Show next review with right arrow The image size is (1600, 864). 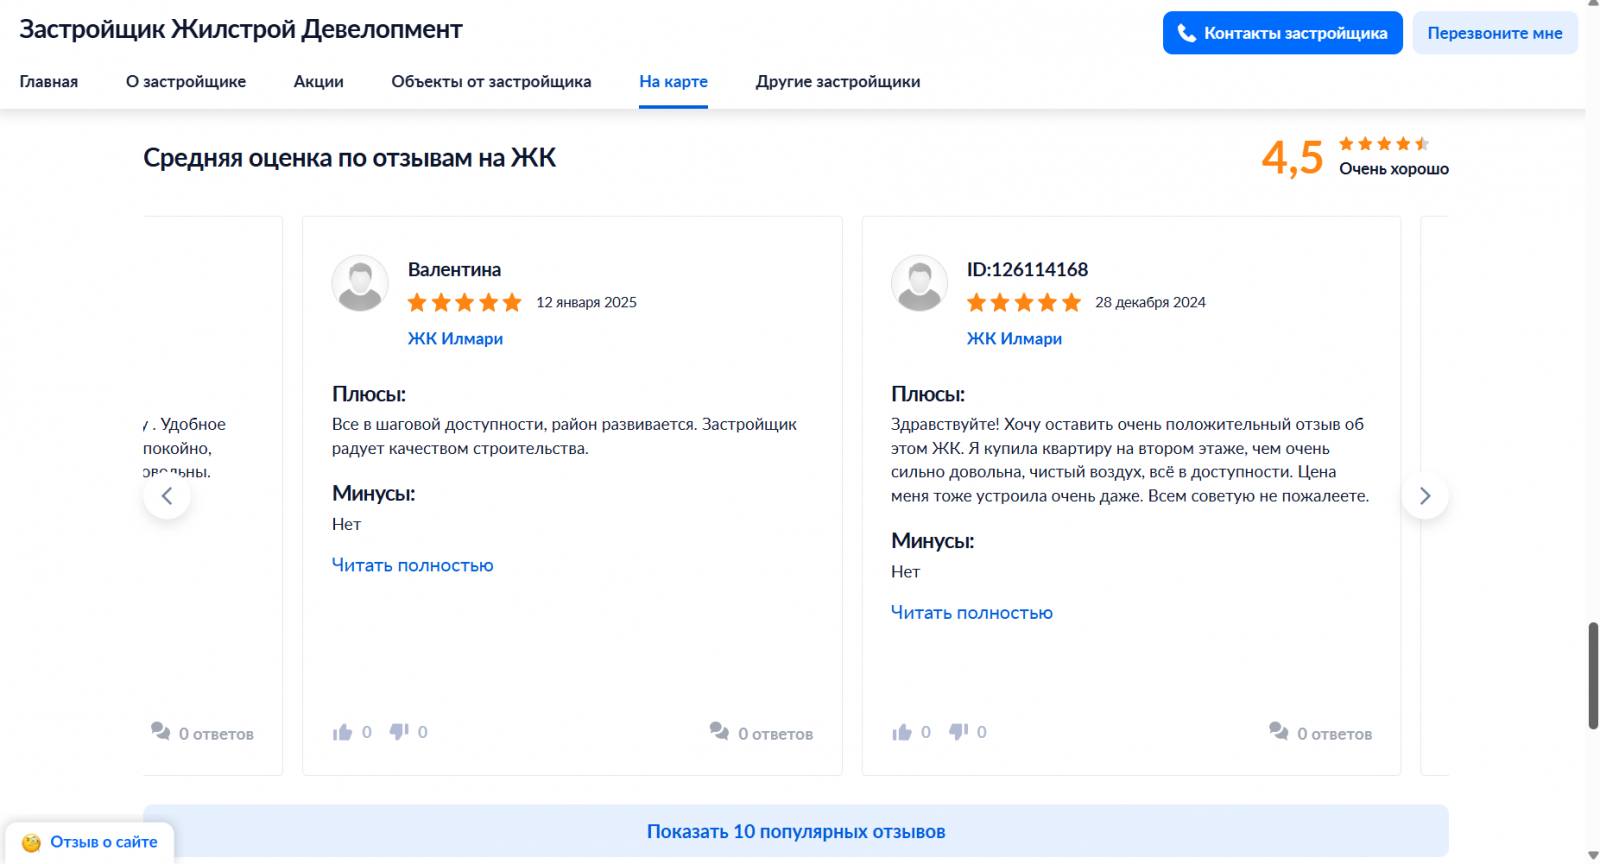[1425, 496]
